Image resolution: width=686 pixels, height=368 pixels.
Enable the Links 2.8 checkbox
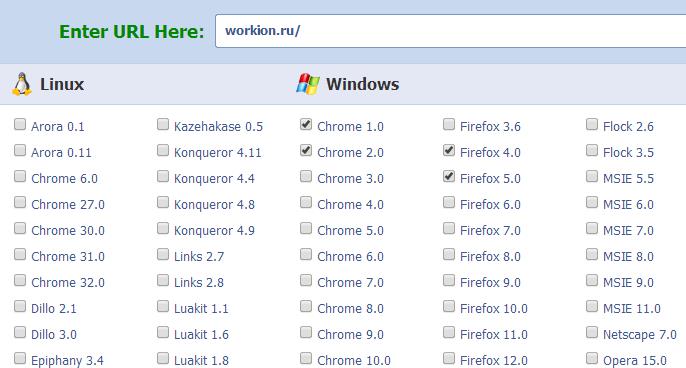click(x=163, y=280)
